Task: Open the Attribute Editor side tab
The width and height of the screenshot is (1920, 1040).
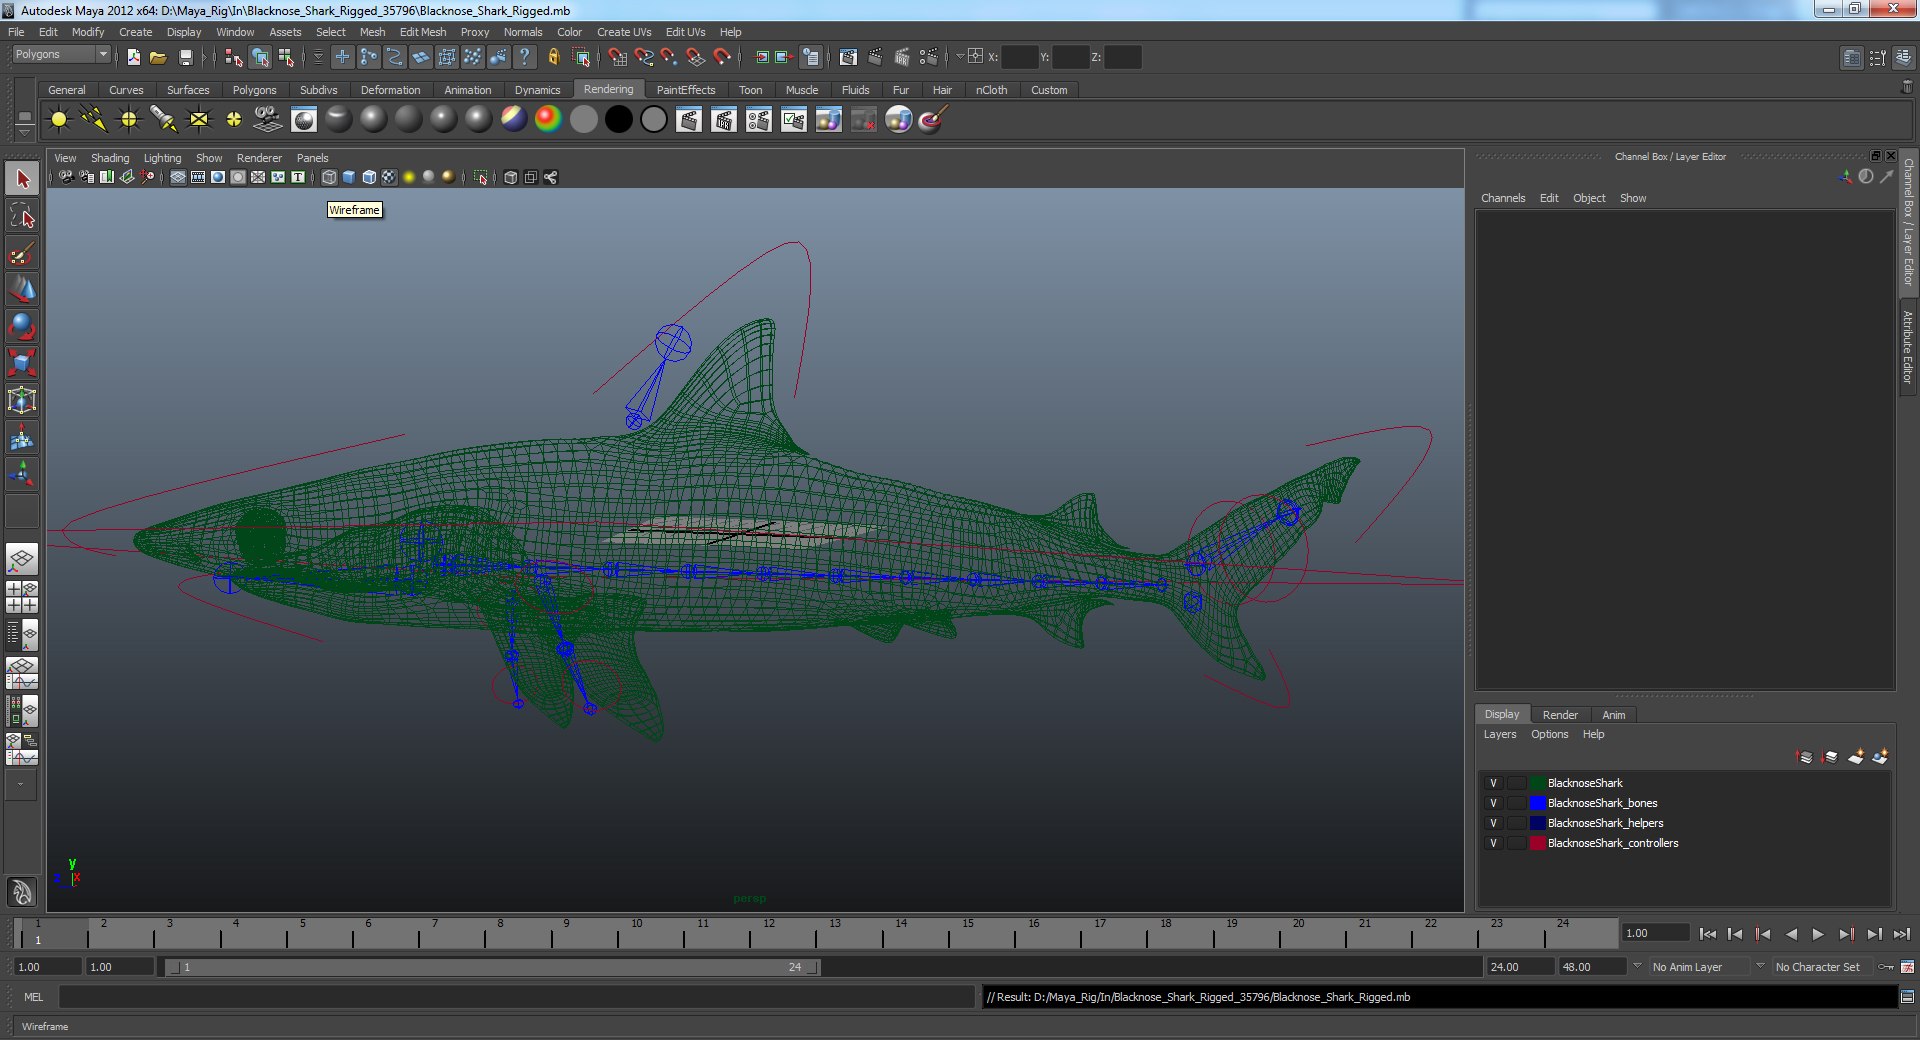Action: 1908,347
